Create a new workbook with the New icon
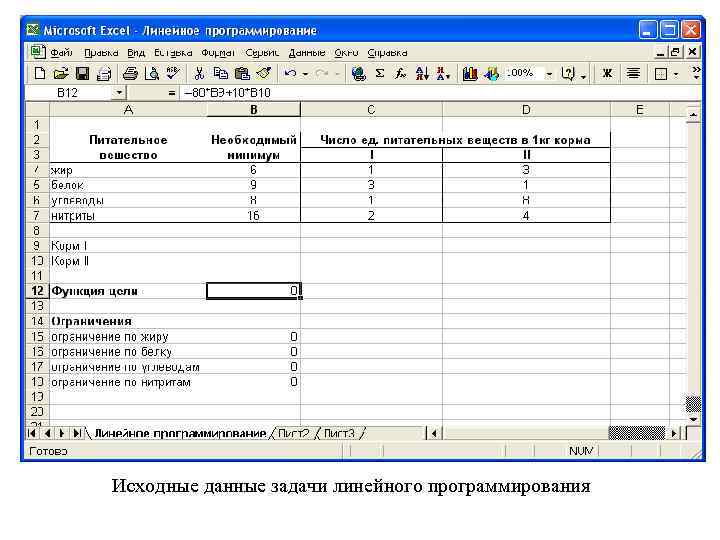720x540 pixels. [40, 73]
